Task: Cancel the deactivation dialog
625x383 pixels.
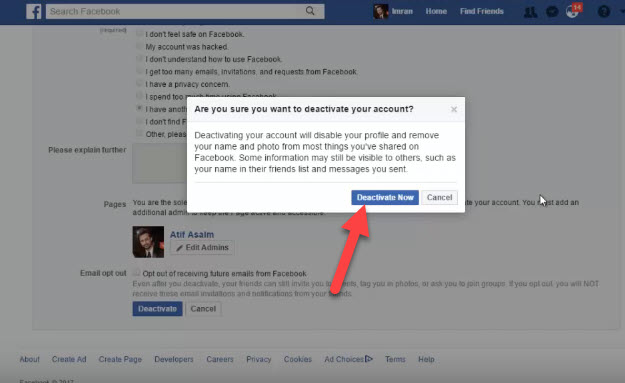Action: tap(439, 197)
